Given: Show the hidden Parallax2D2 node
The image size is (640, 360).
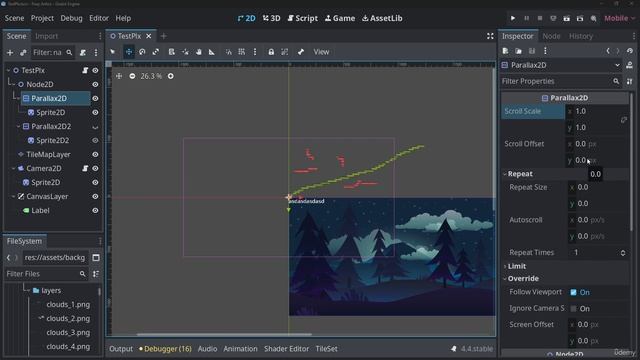Looking at the screenshot, I should click(95, 127).
